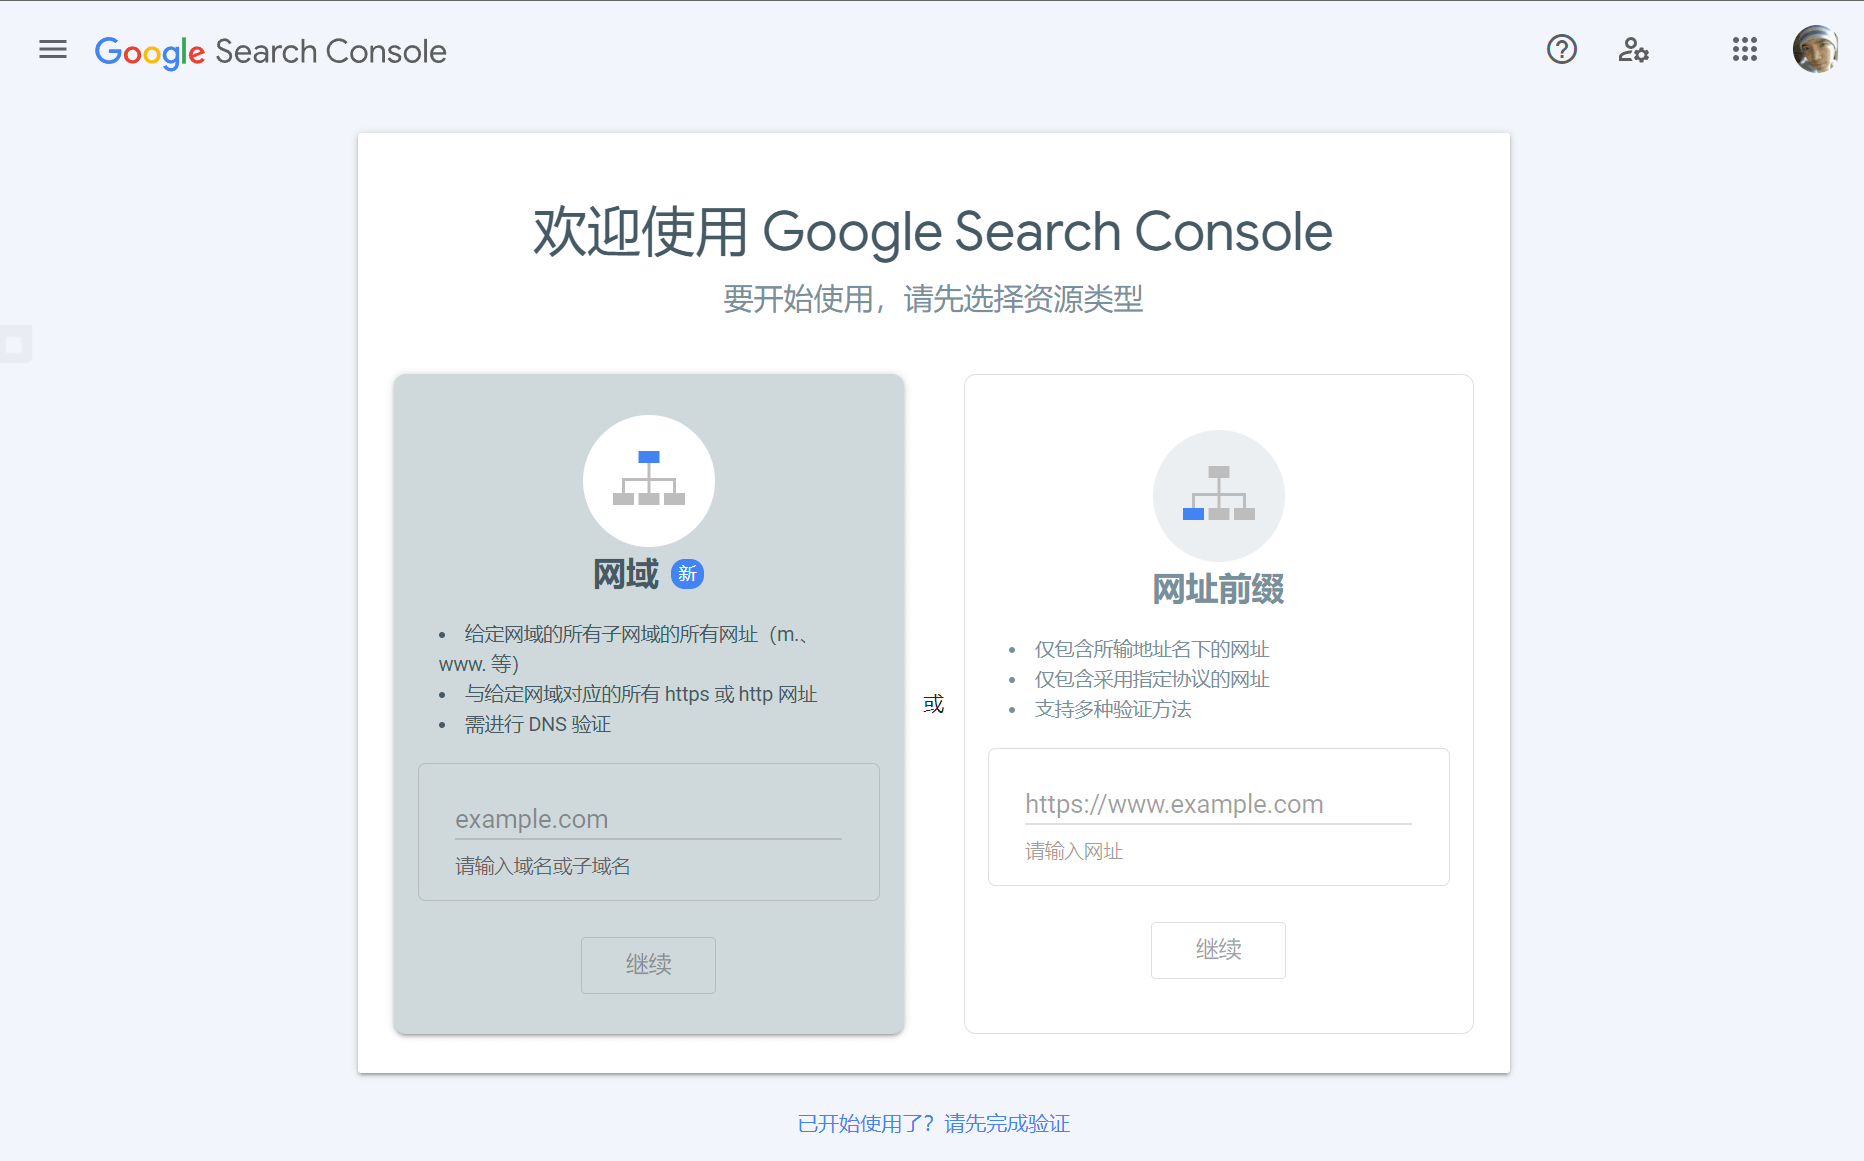Click the blue 新 badge on 网域
This screenshot has width=1864, height=1161.
coord(687,573)
